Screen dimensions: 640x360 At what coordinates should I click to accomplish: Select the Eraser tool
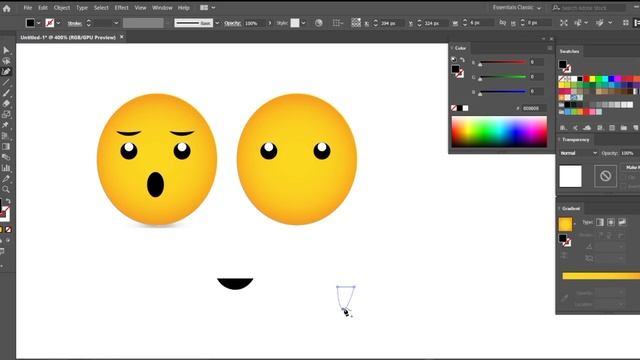[6, 104]
